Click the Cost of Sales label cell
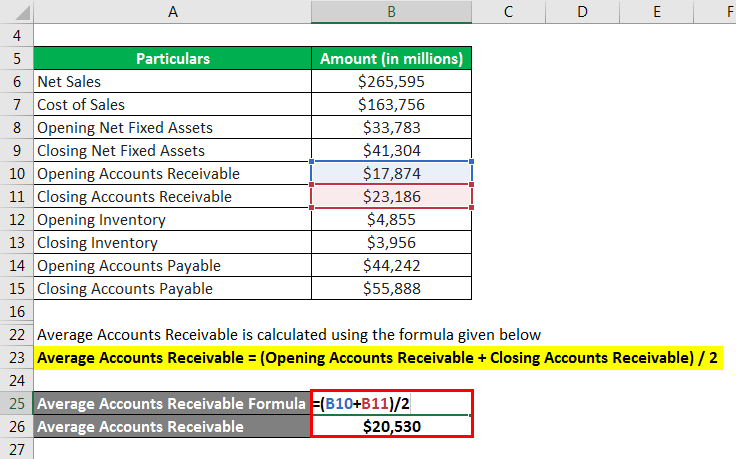Image resolution: width=736 pixels, height=459 pixels. click(x=172, y=104)
